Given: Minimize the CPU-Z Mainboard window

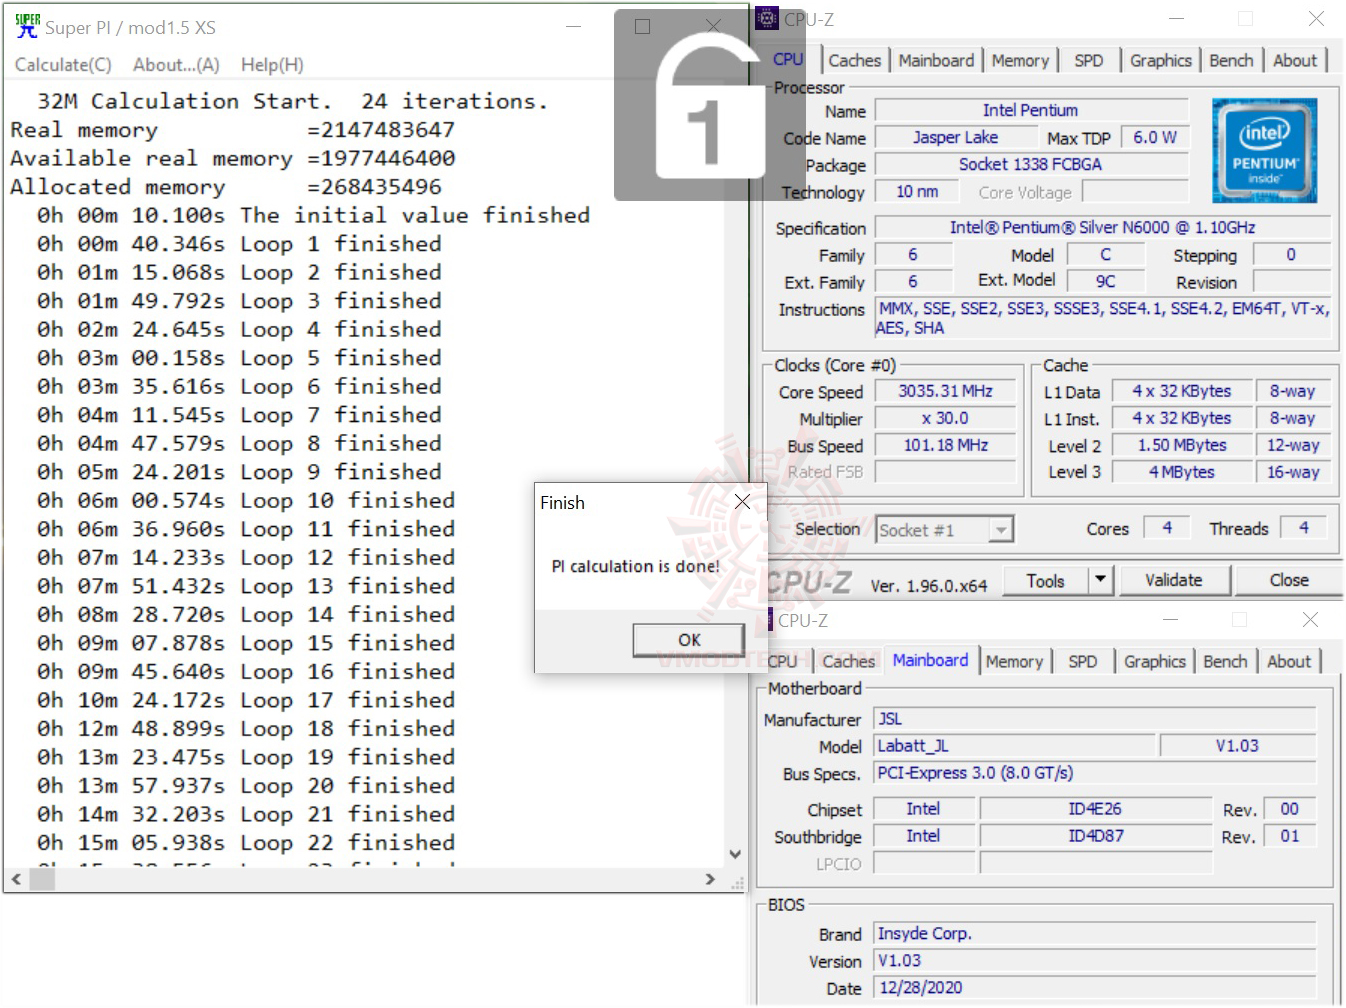Looking at the screenshot, I should click(1170, 620).
